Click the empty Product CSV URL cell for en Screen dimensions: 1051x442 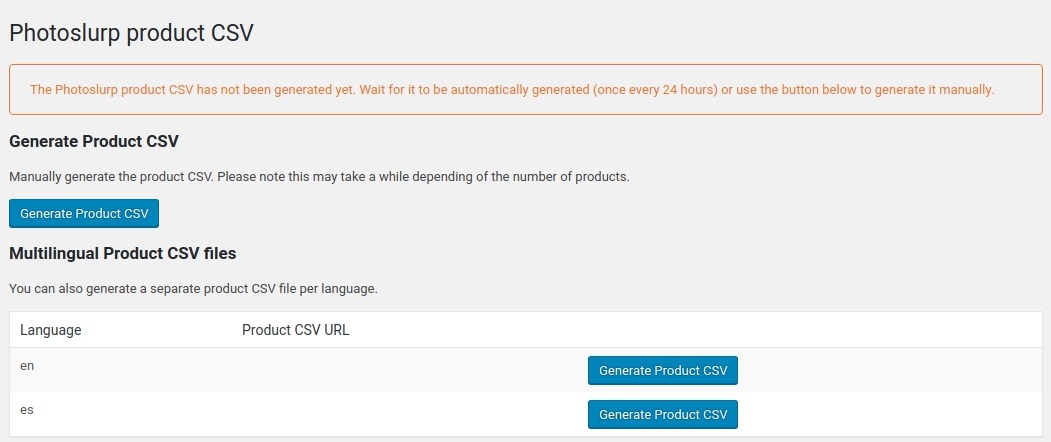point(400,370)
